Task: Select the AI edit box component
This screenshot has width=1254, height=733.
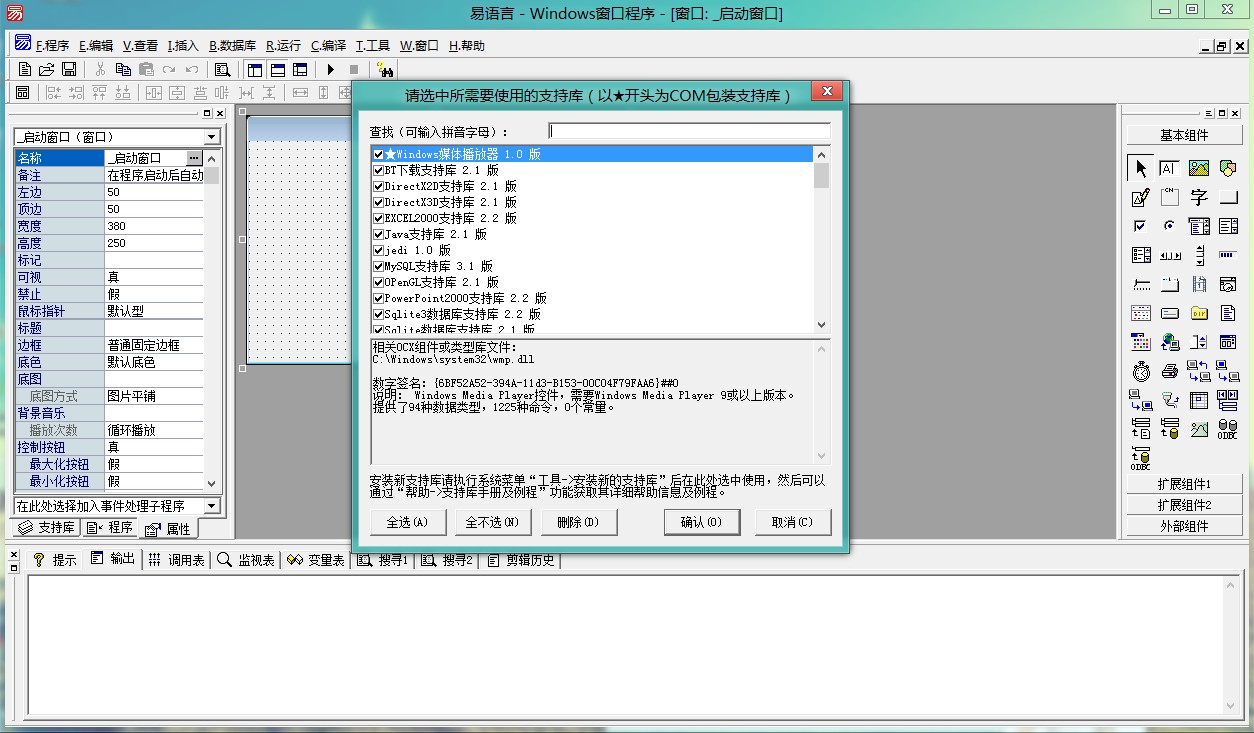Action: (1169, 168)
